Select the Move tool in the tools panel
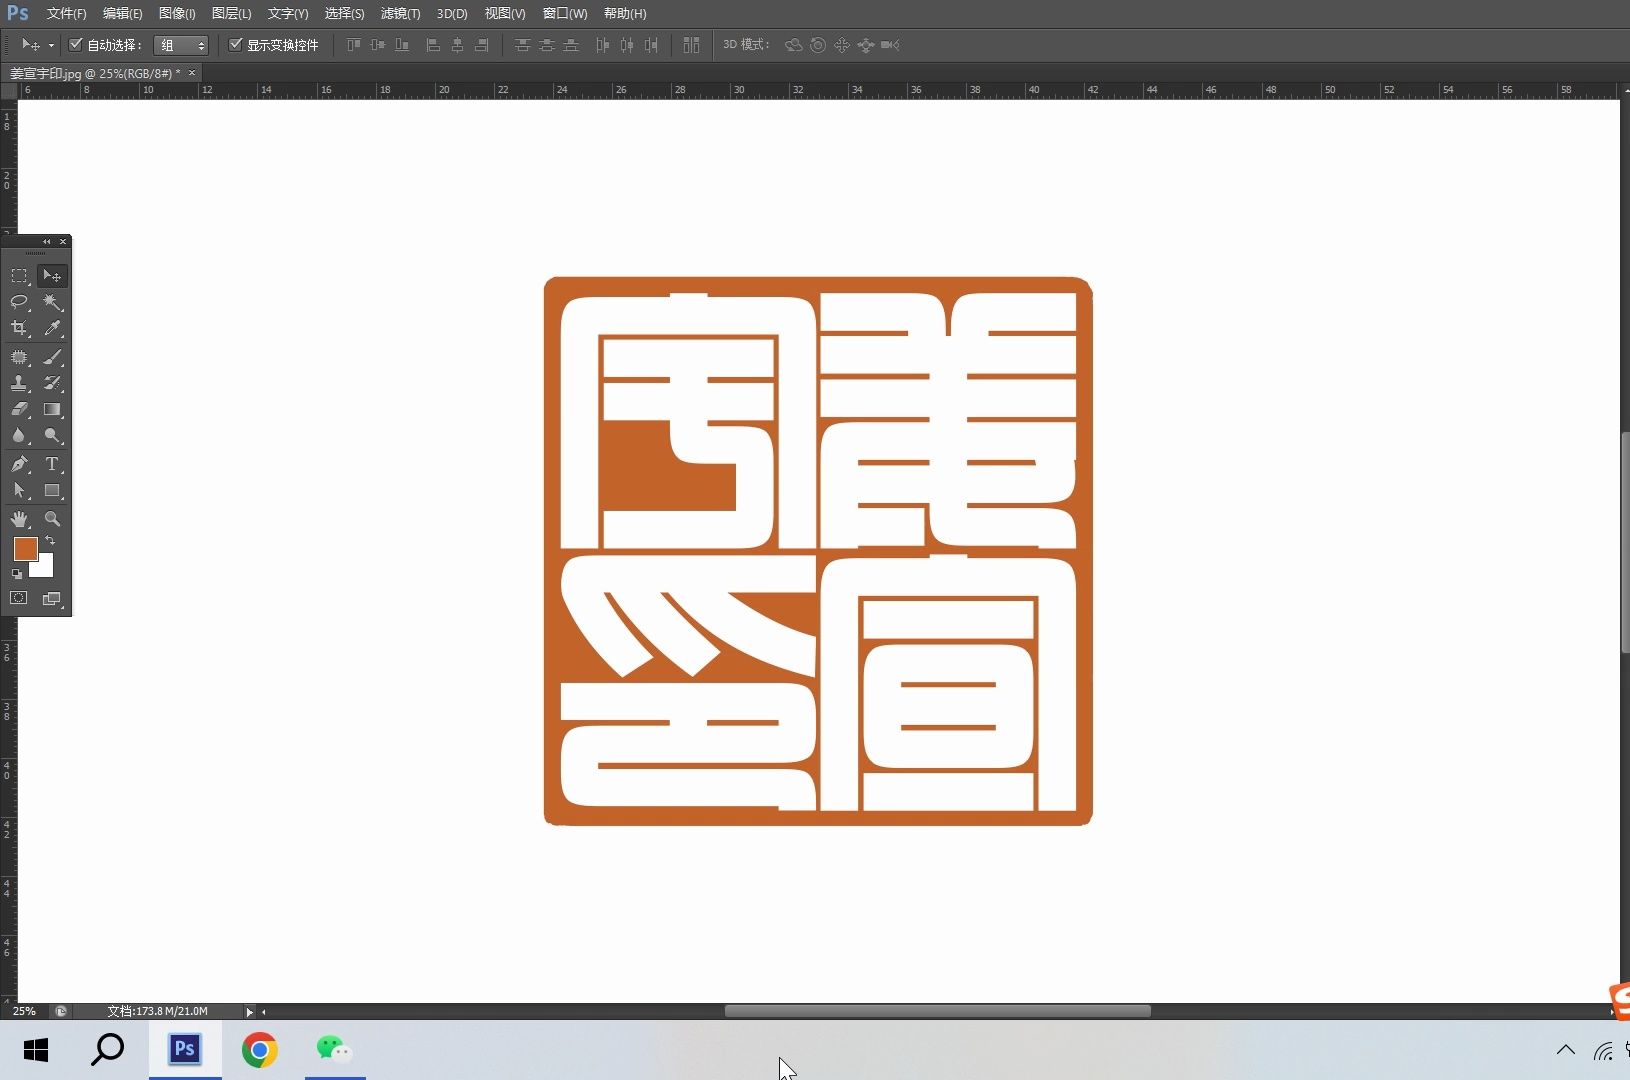1630x1080 pixels. coord(52,276)
